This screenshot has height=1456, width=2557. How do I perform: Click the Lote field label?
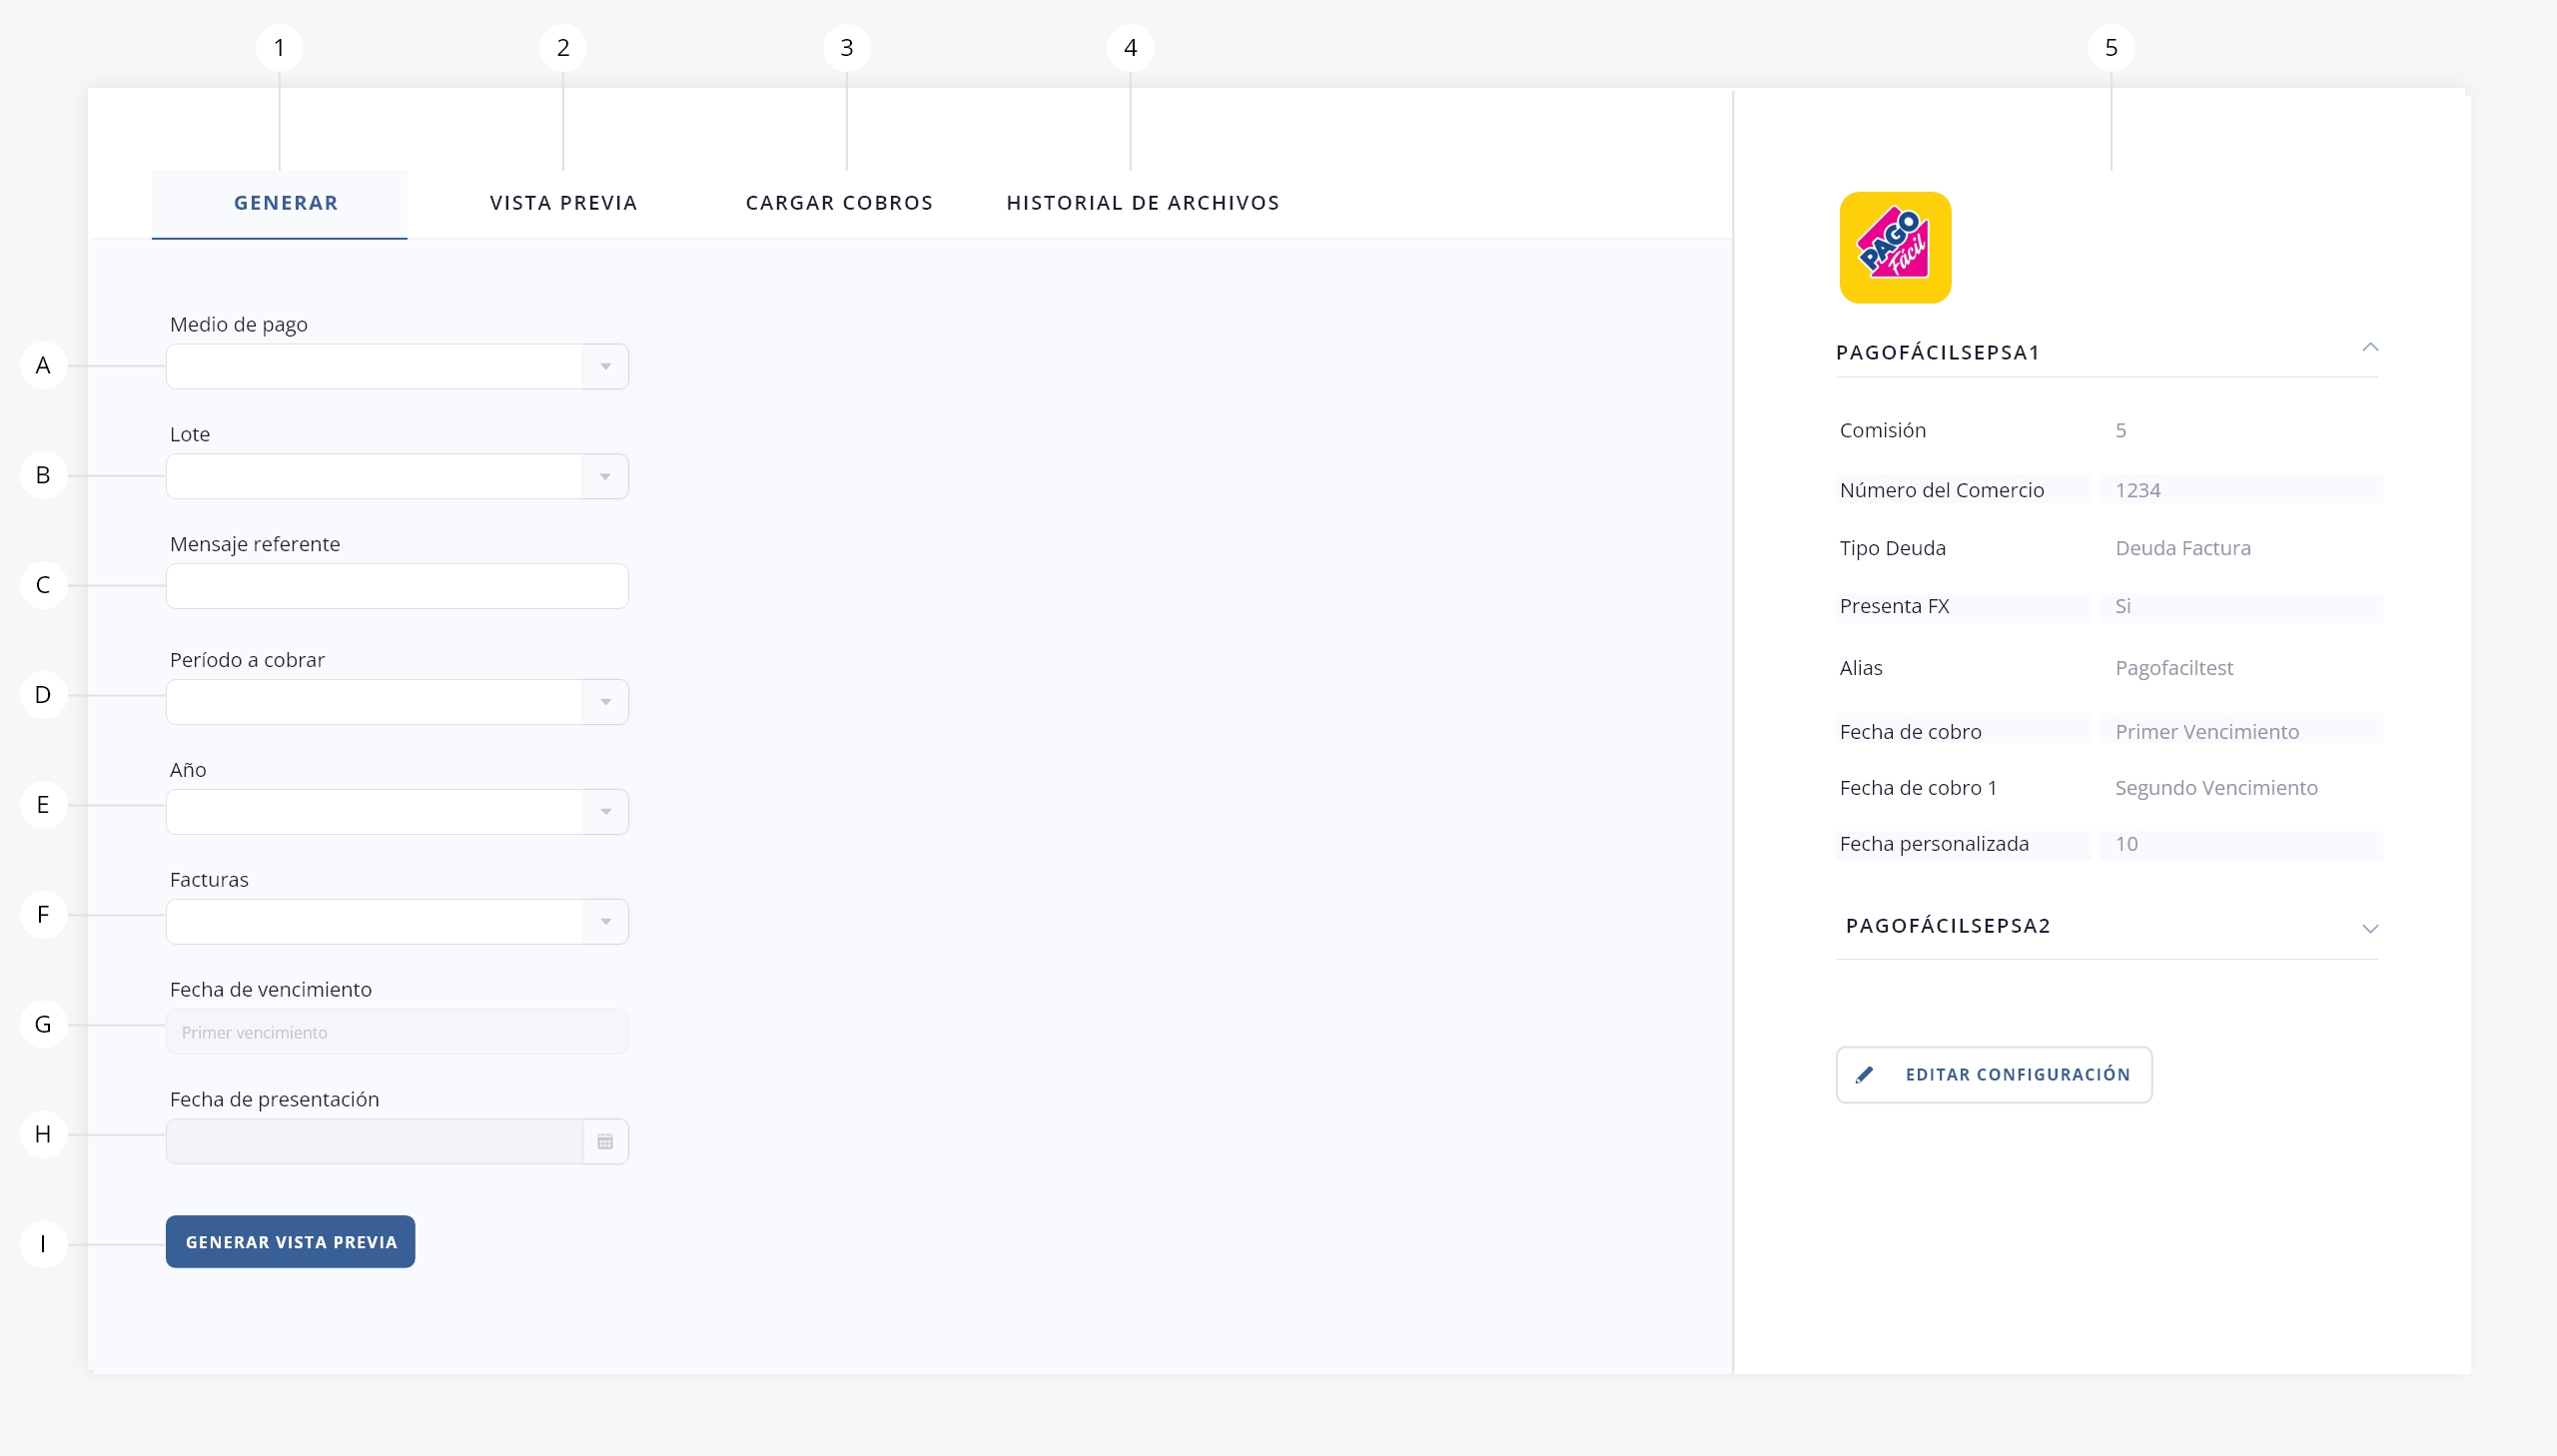tap(190, 434)
